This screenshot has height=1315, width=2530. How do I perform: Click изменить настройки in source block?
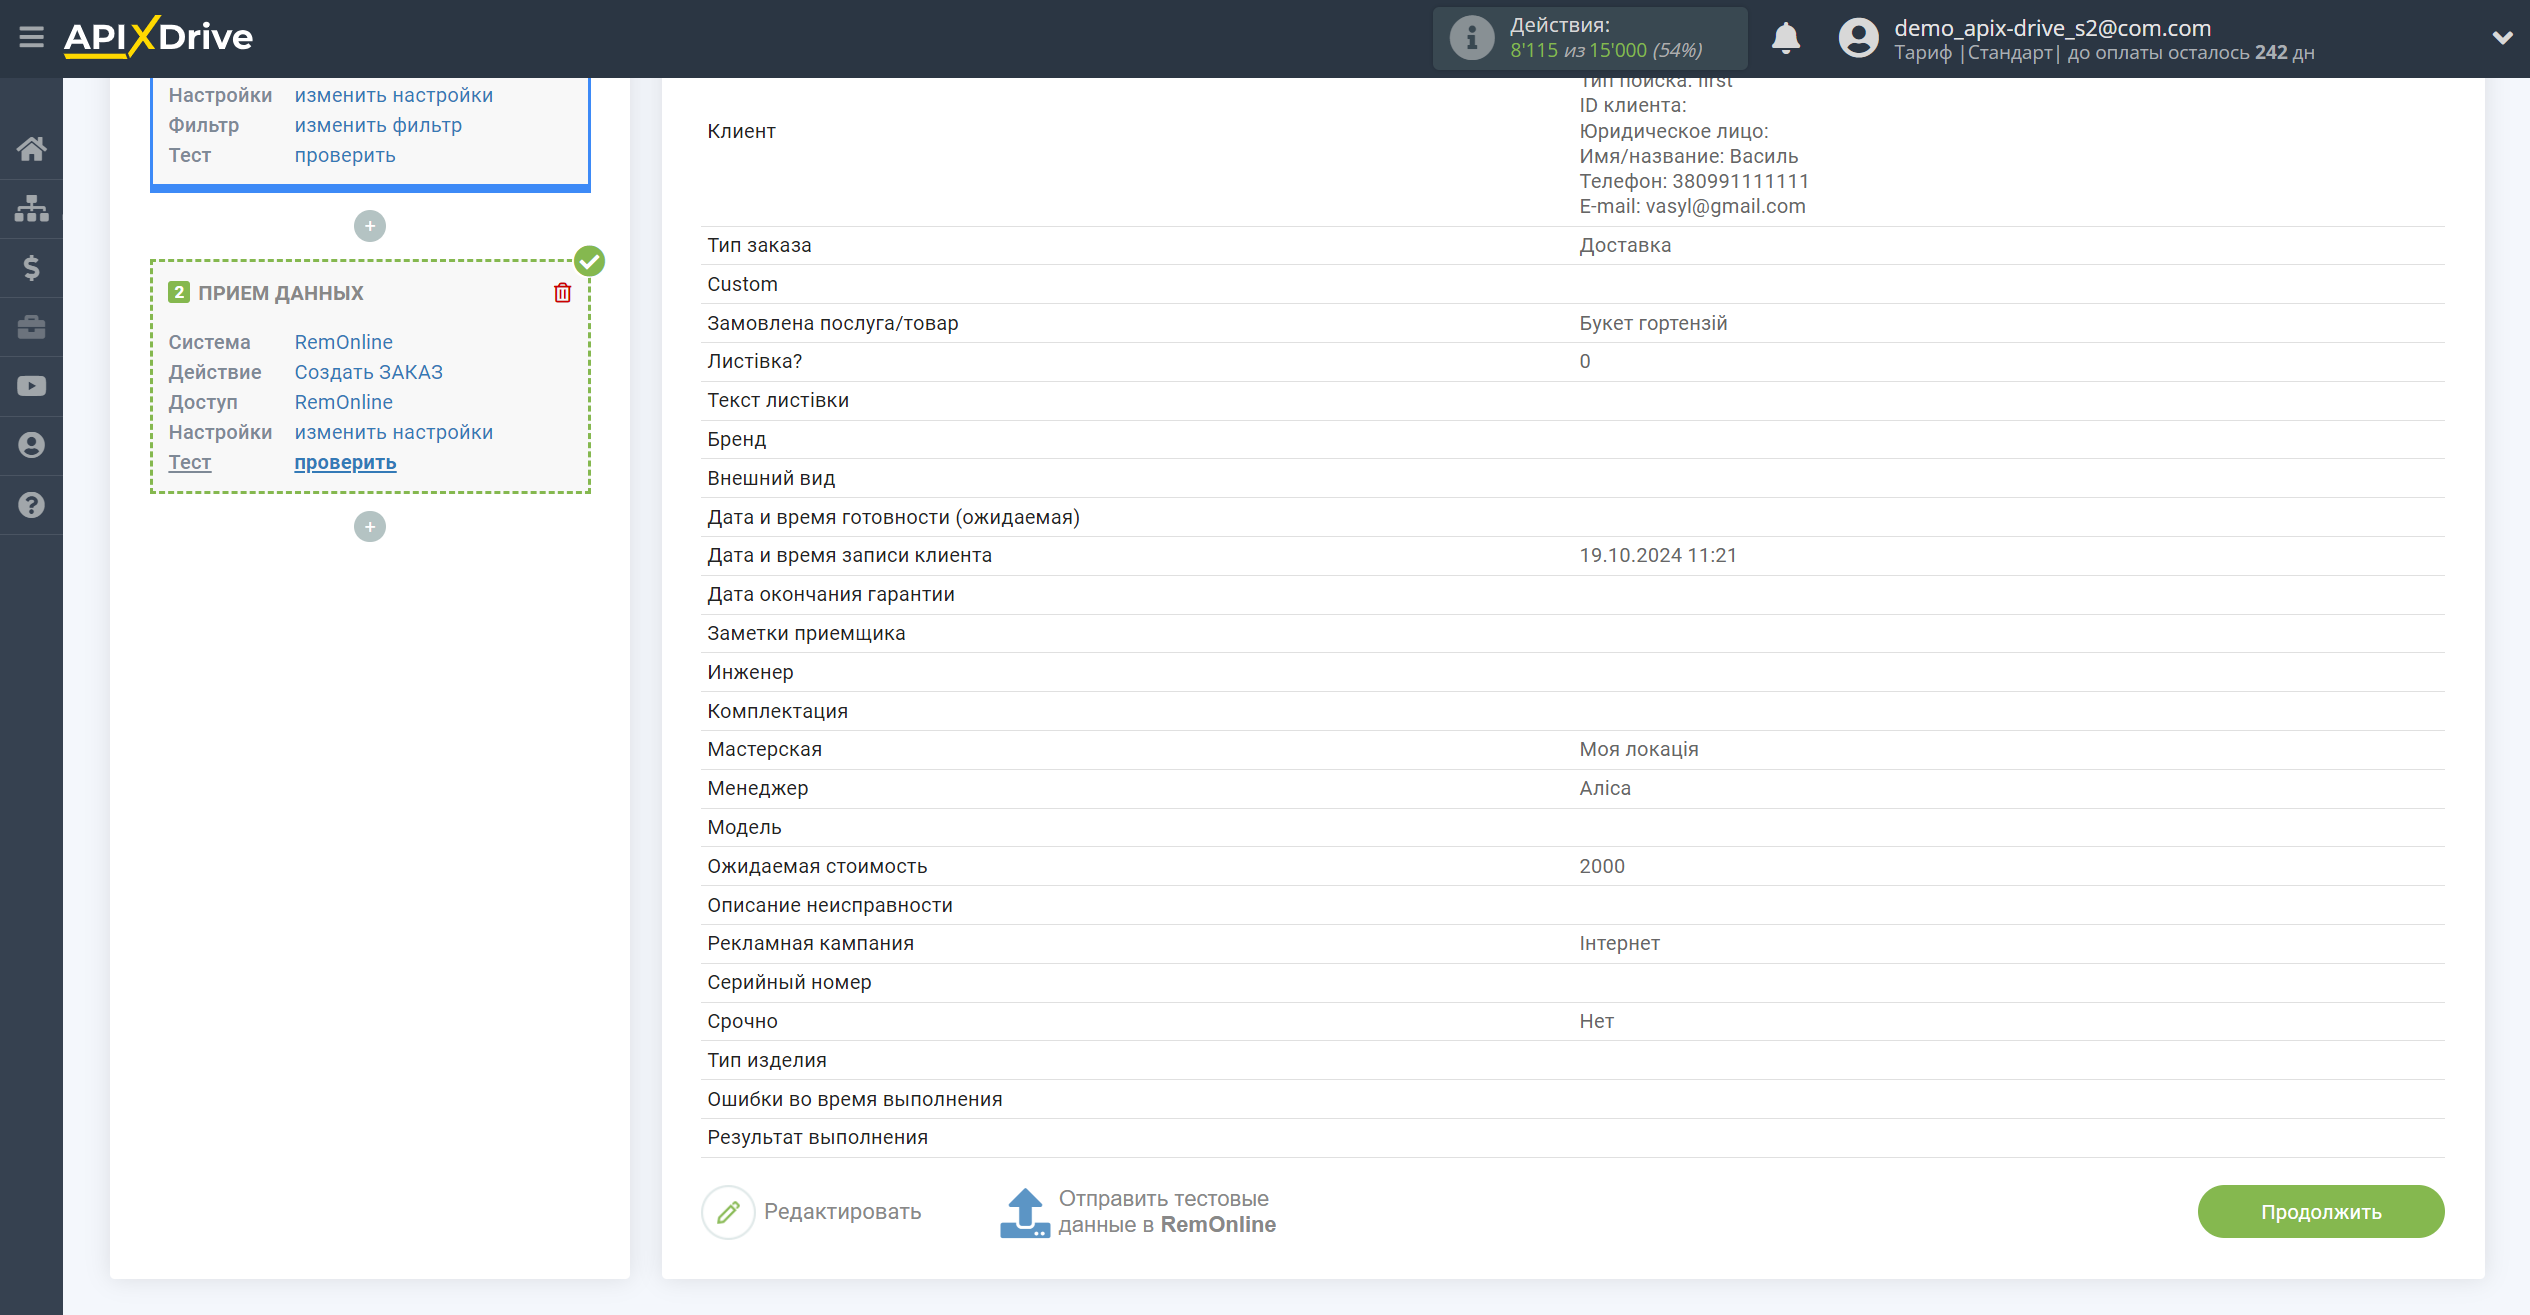click(393, 95)
